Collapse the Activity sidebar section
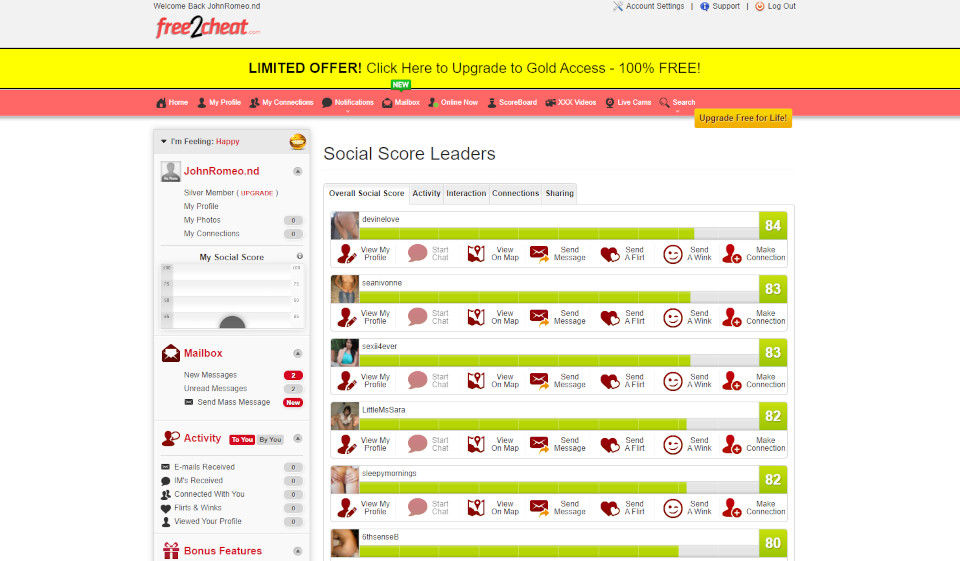960x561 pixels. click(297, 439)
